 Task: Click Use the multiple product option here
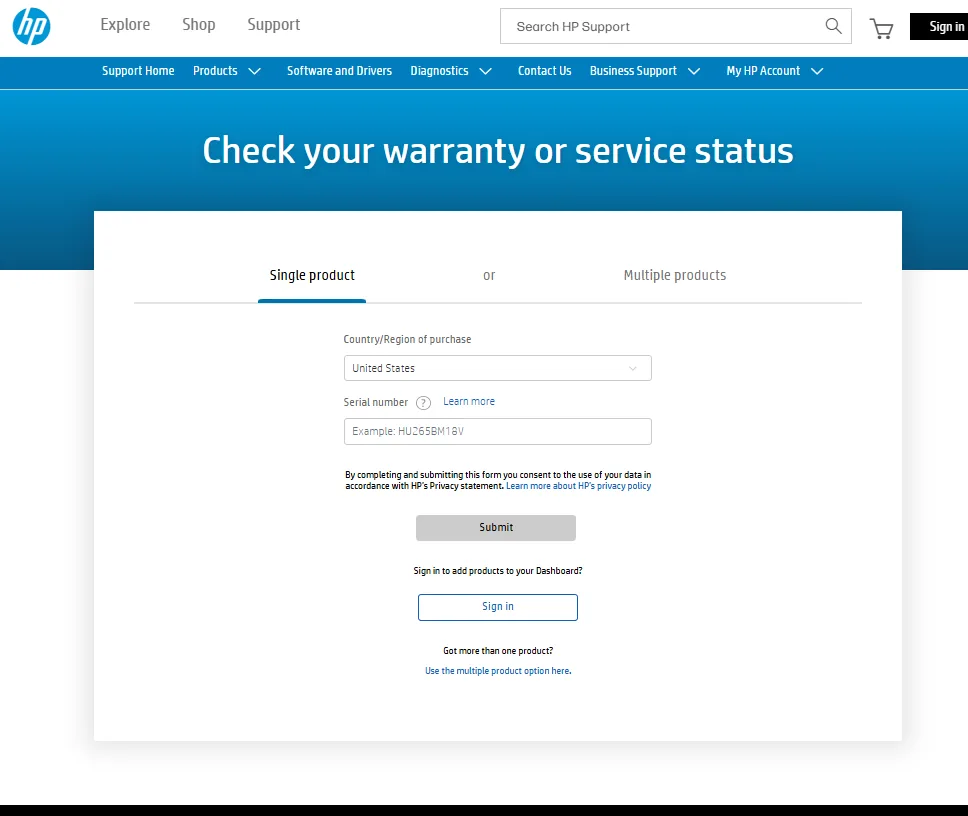click(x=498, y=671)
